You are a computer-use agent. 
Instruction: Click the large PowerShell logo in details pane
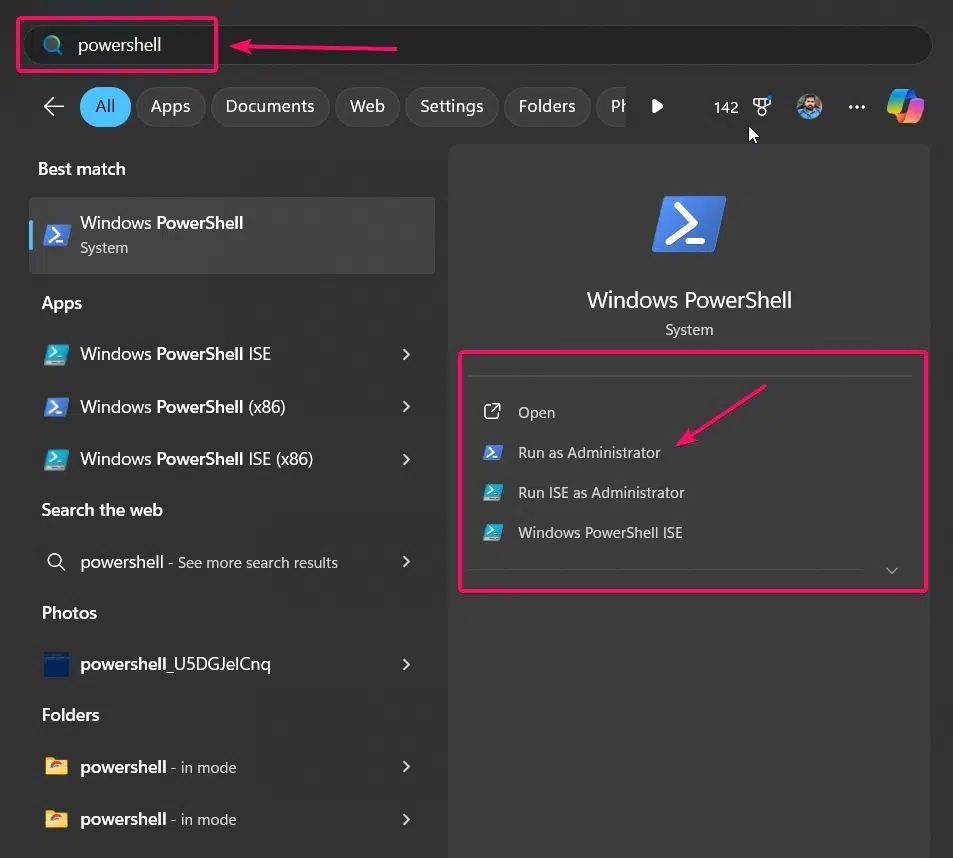(x=689, y=224)
